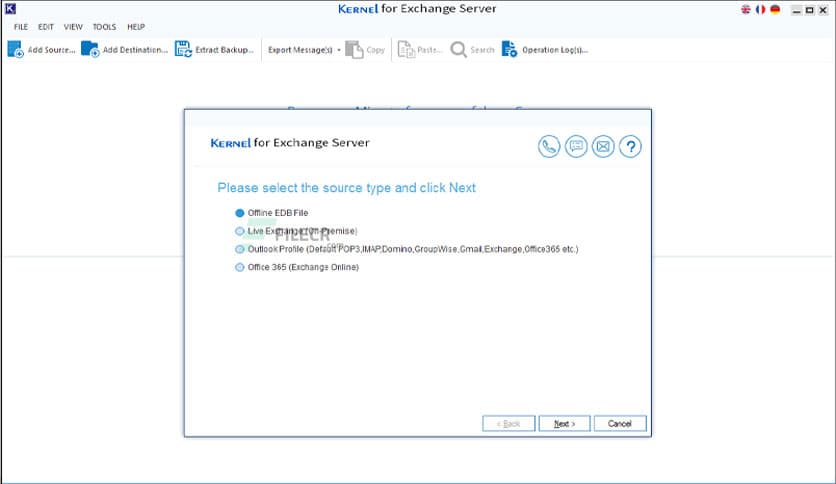Switch language with the French flag

760,9
